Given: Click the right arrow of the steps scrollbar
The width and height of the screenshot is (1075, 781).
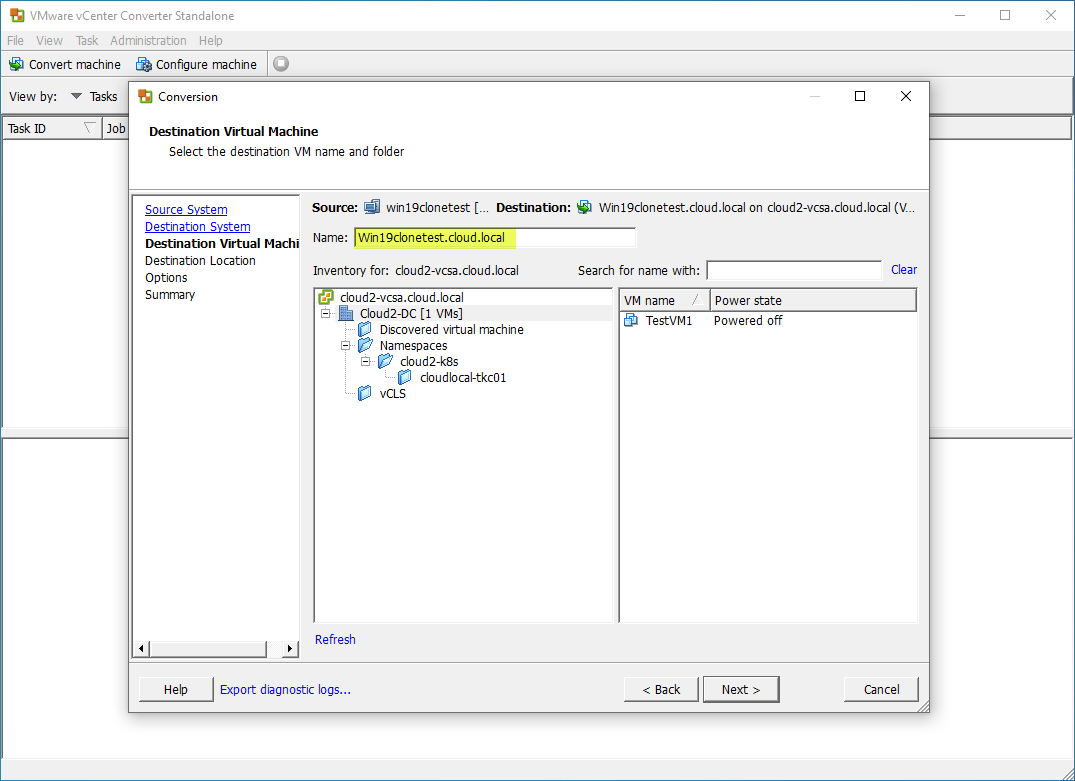Looking at the screenshot, I should 290,648.
